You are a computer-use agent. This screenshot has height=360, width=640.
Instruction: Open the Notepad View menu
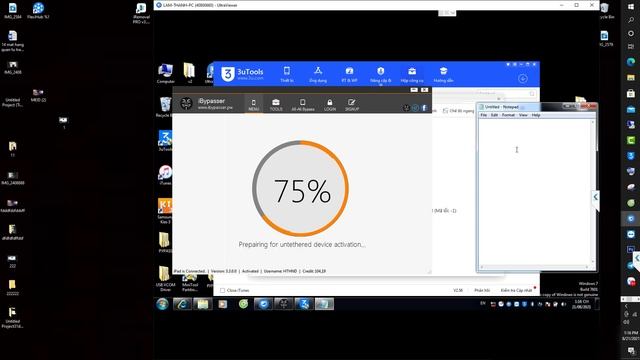pyautogui.click(x=523, y=116)
